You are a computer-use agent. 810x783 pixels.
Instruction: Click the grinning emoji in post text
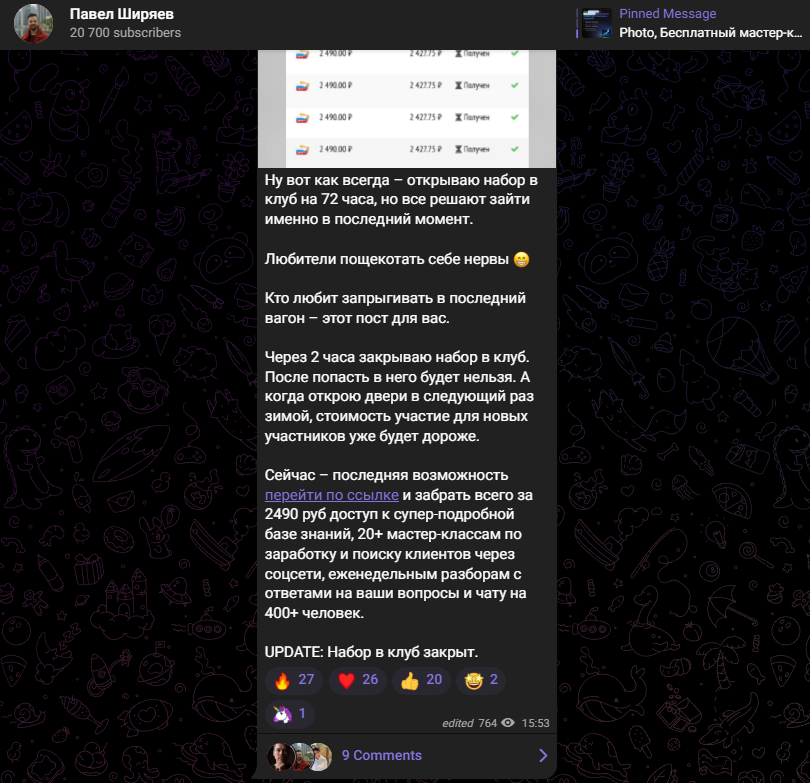tap(522, 259)
